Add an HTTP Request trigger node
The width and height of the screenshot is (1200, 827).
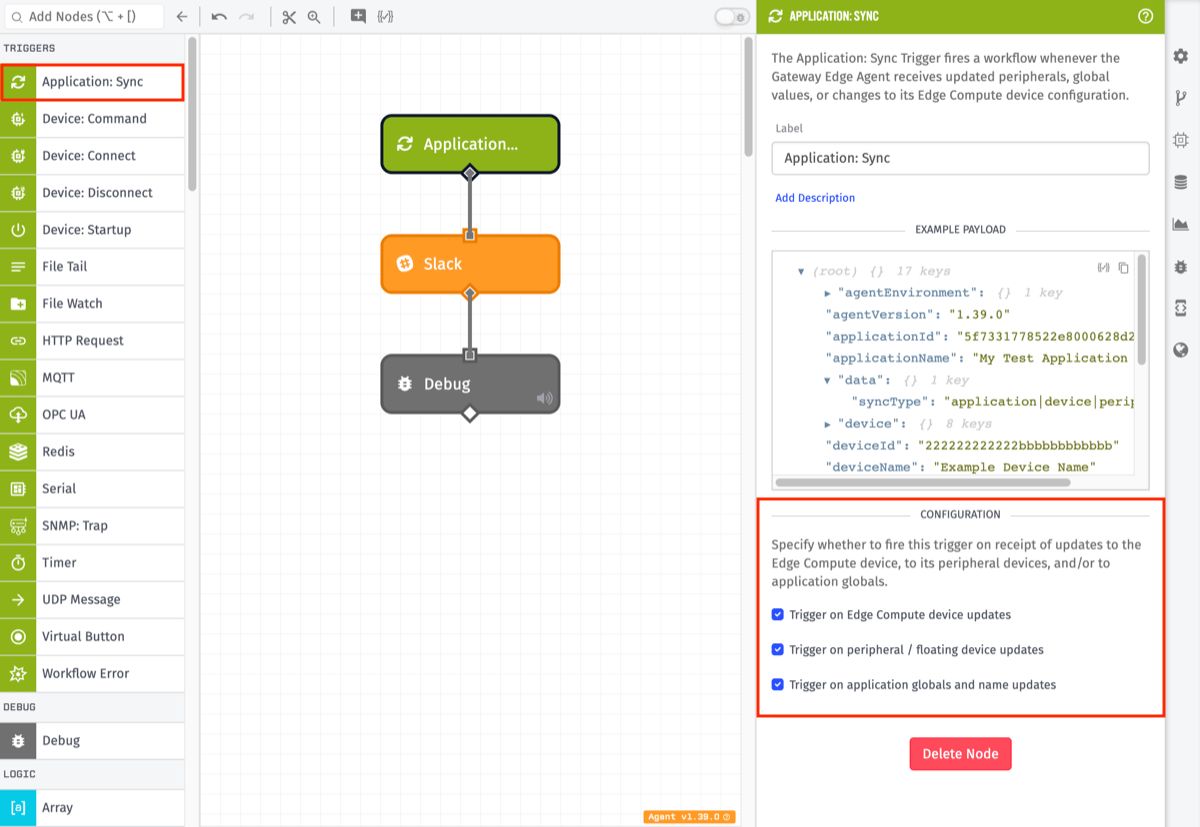92,341
